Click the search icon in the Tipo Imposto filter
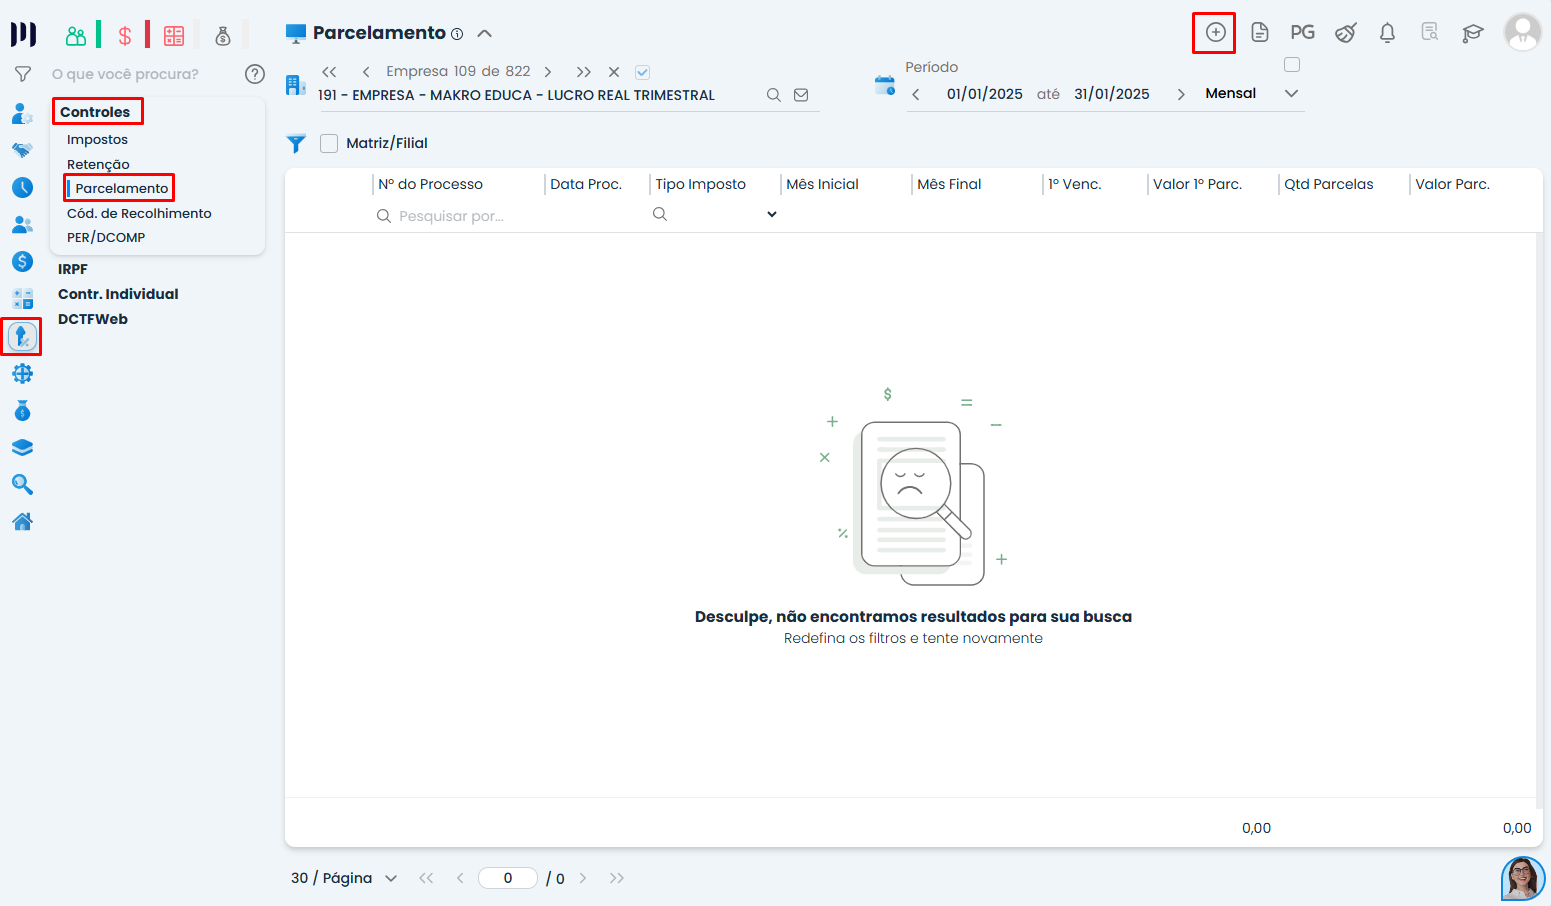This screenshot has width=1551, height=906. coord(660,214)
